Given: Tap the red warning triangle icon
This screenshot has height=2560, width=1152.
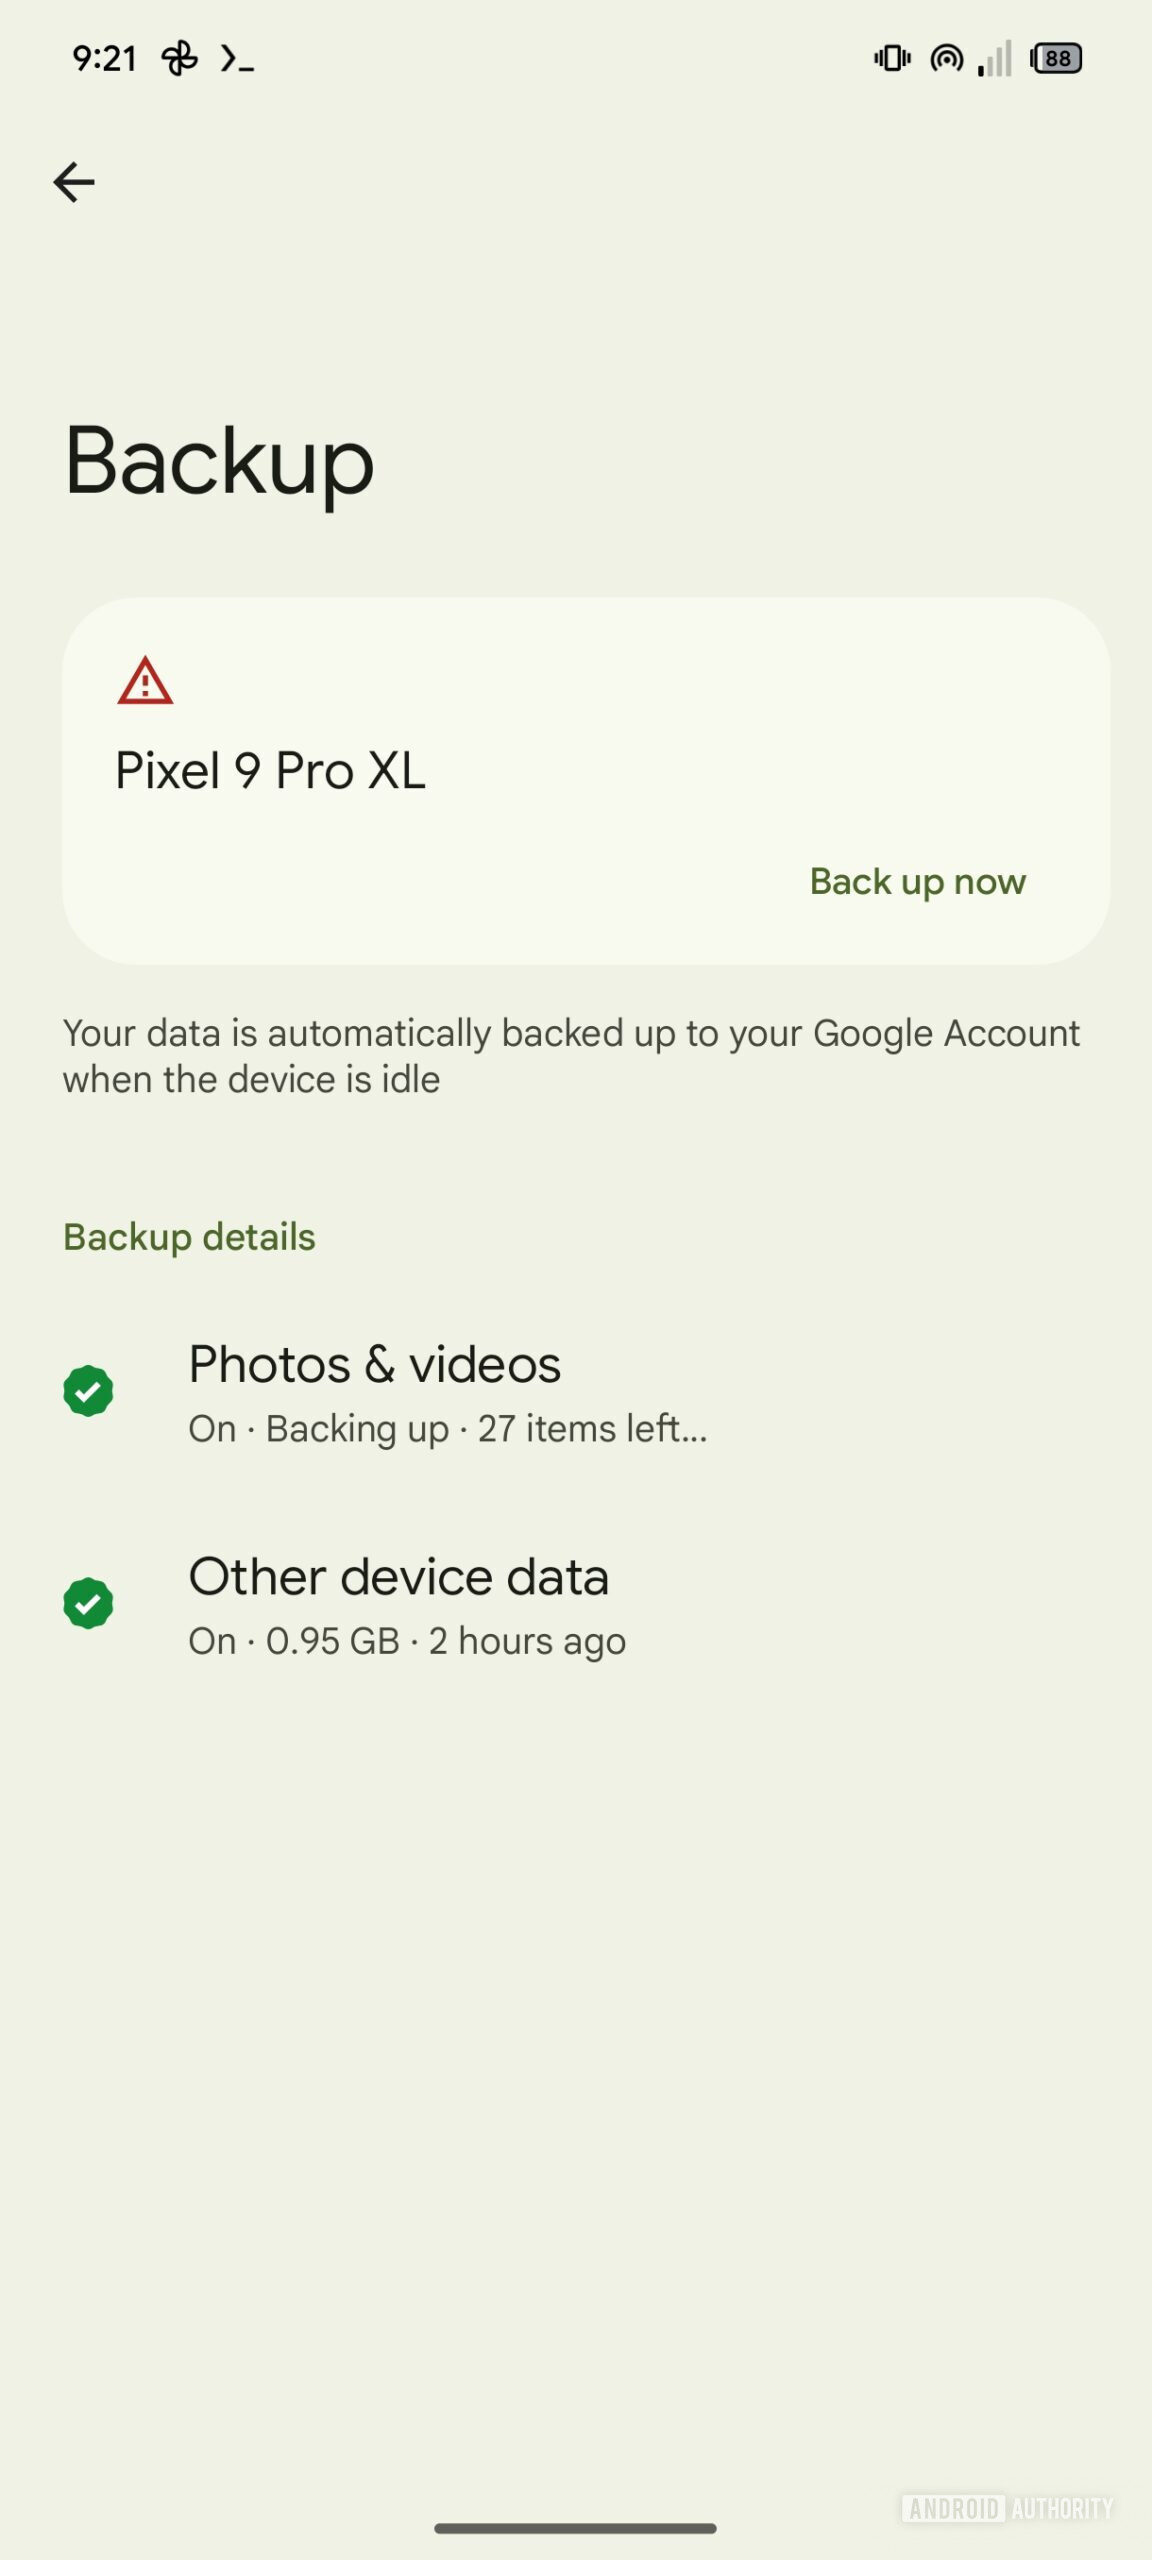Looking at the screenshot, I should [x=145, y=682].
